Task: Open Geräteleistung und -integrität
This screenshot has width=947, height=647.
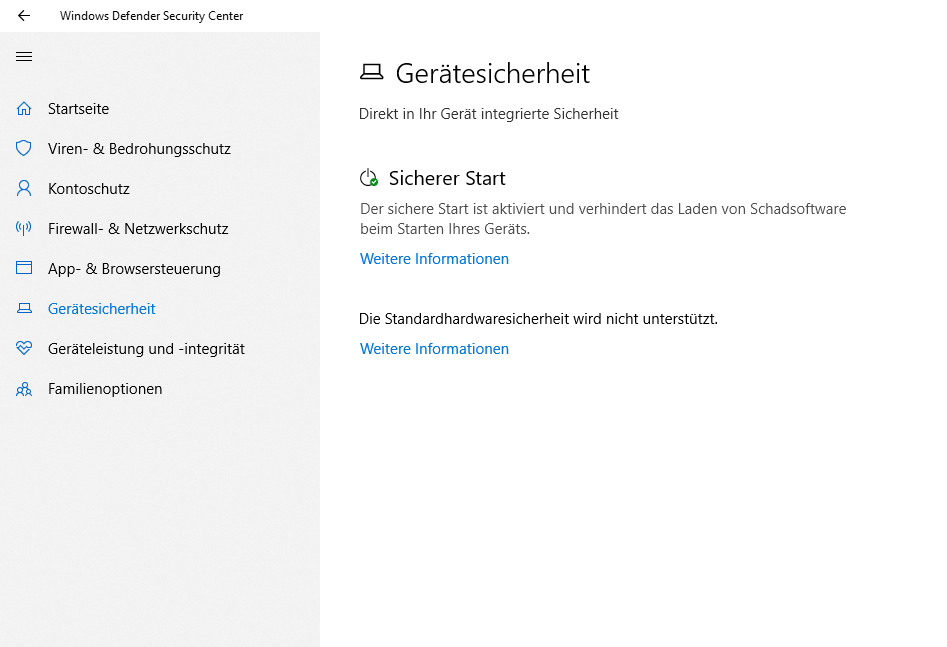Action: pyautogui.click(x=146, y=349)
